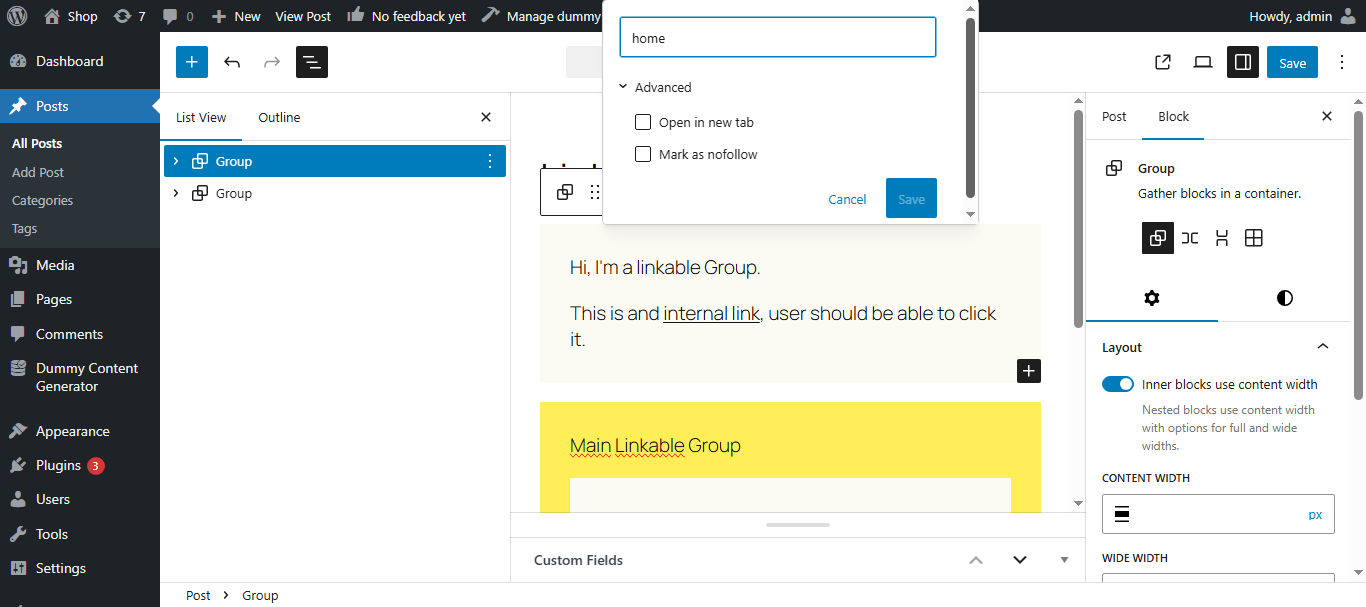The image size is (1366, 607).
Task: Open block Styles half-circle tab
Action: (1285, 298)
